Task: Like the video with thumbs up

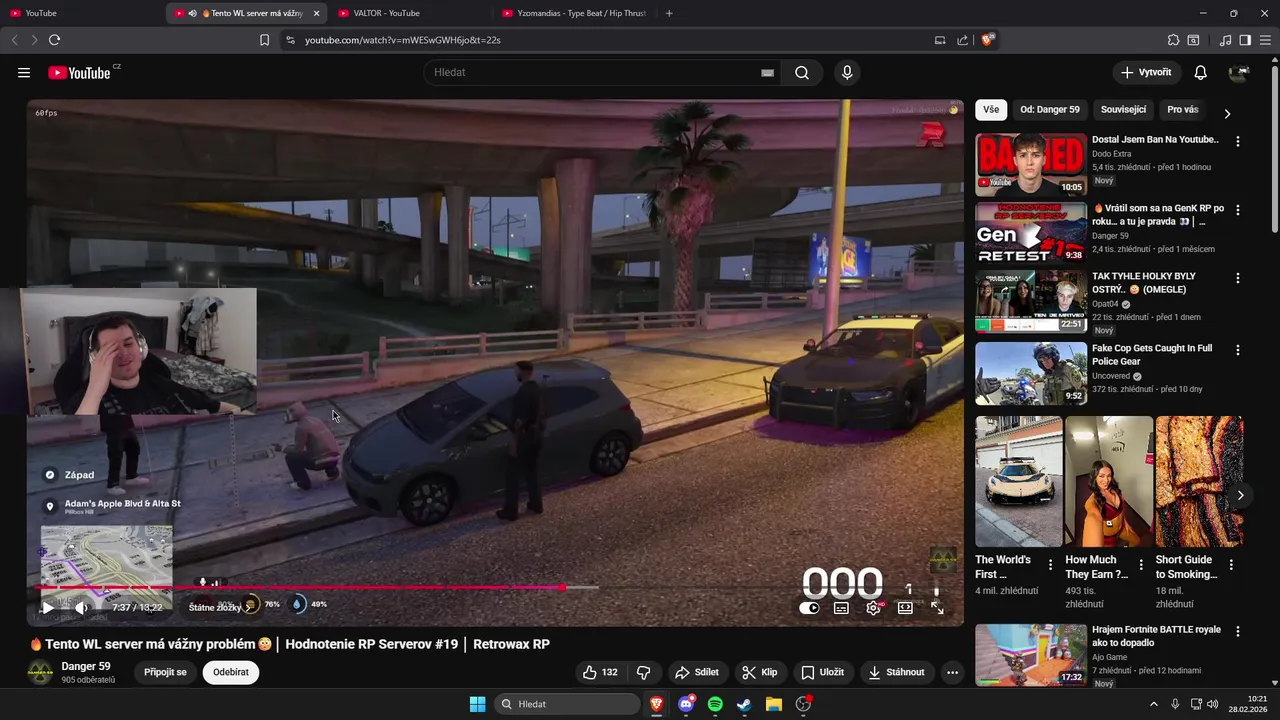Action: pos(600,672)
